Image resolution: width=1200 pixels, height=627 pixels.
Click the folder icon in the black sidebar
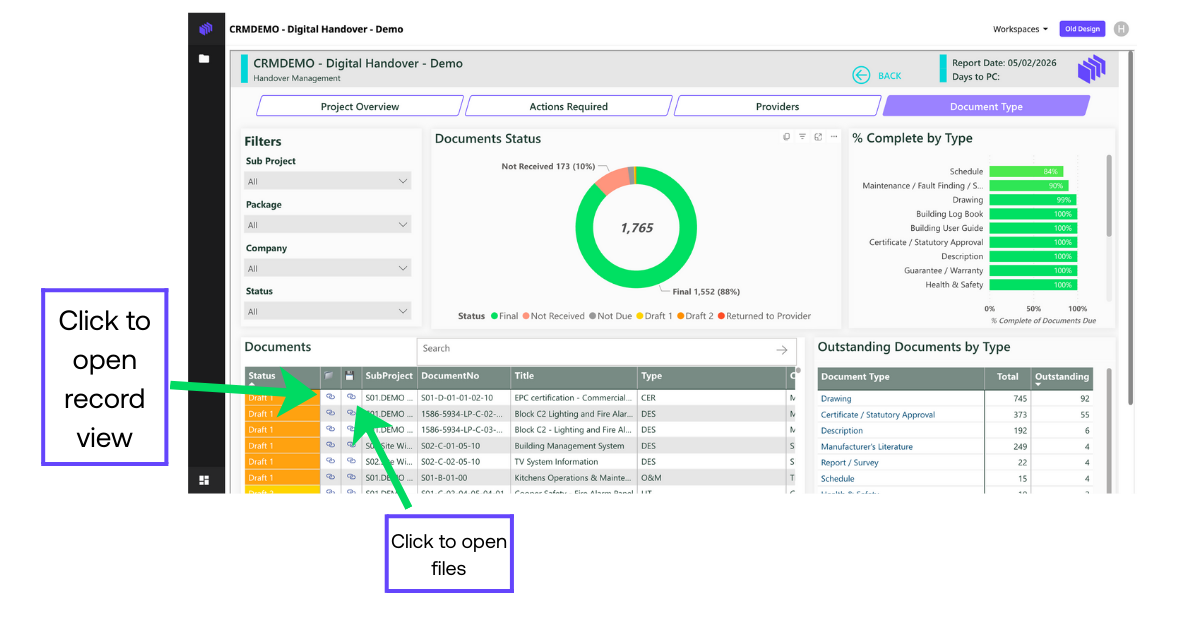[204, 58]
